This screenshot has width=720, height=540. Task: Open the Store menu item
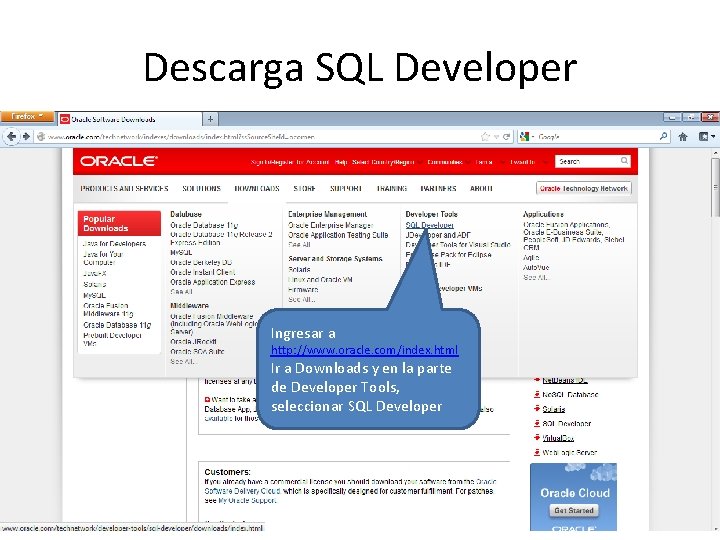[x=304, y=188]
